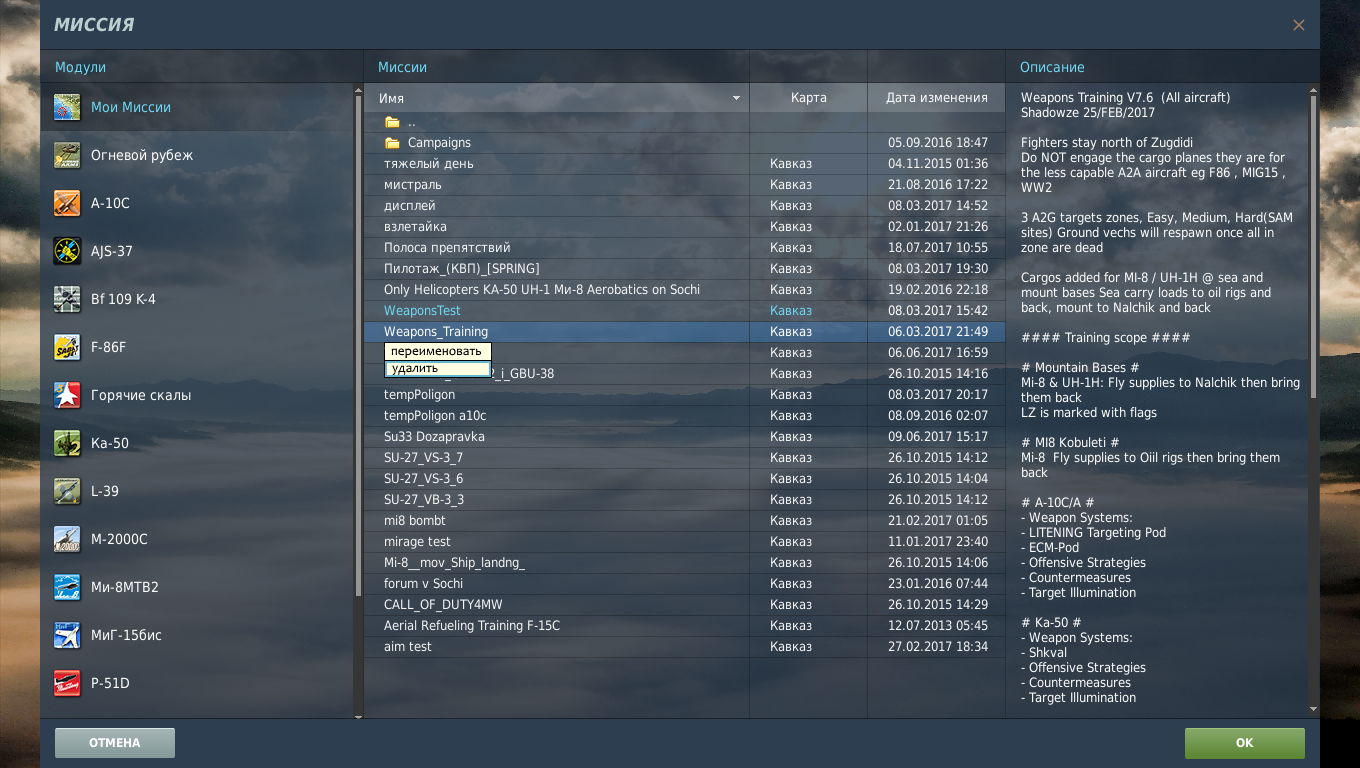Click the Модули panel header
Screen dimensions: 1360x768
80,67
